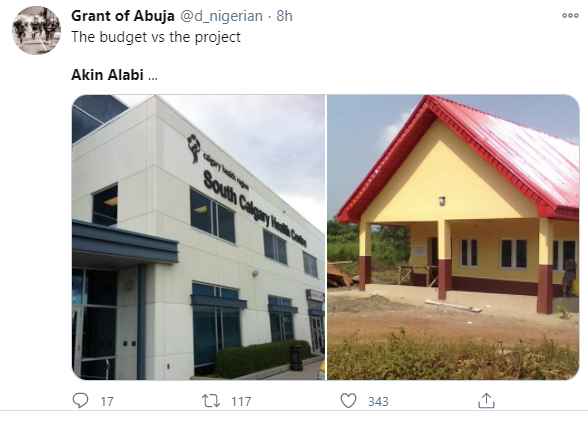
Task: View the 117 retweets count
Action: click(x=241, y=402)
